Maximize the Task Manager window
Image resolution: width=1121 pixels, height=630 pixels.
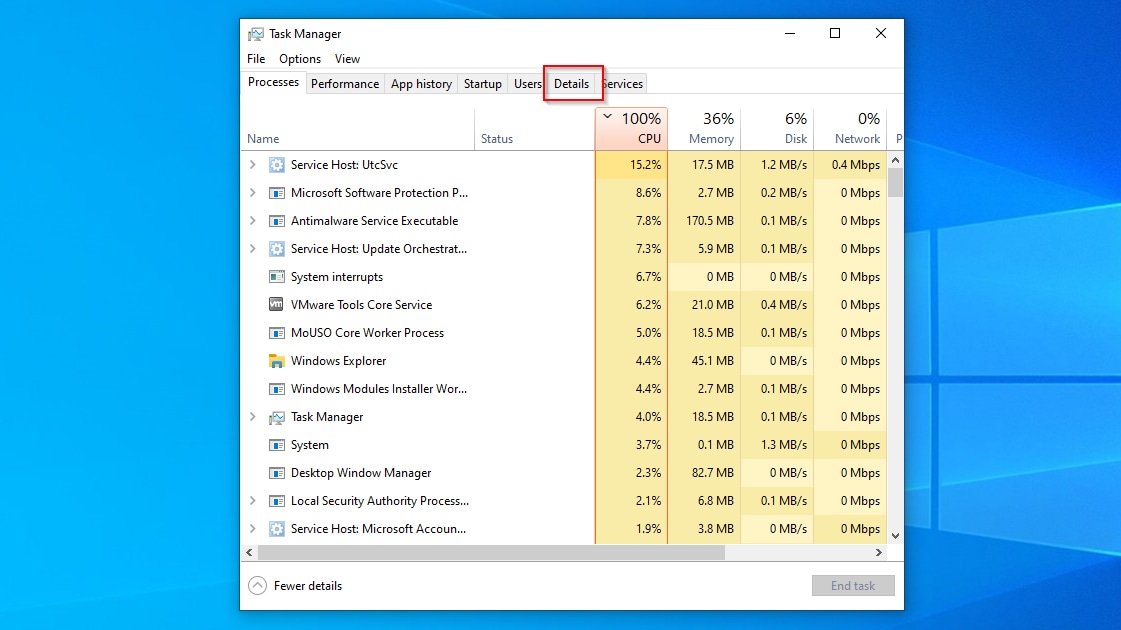tap(834, 33)
